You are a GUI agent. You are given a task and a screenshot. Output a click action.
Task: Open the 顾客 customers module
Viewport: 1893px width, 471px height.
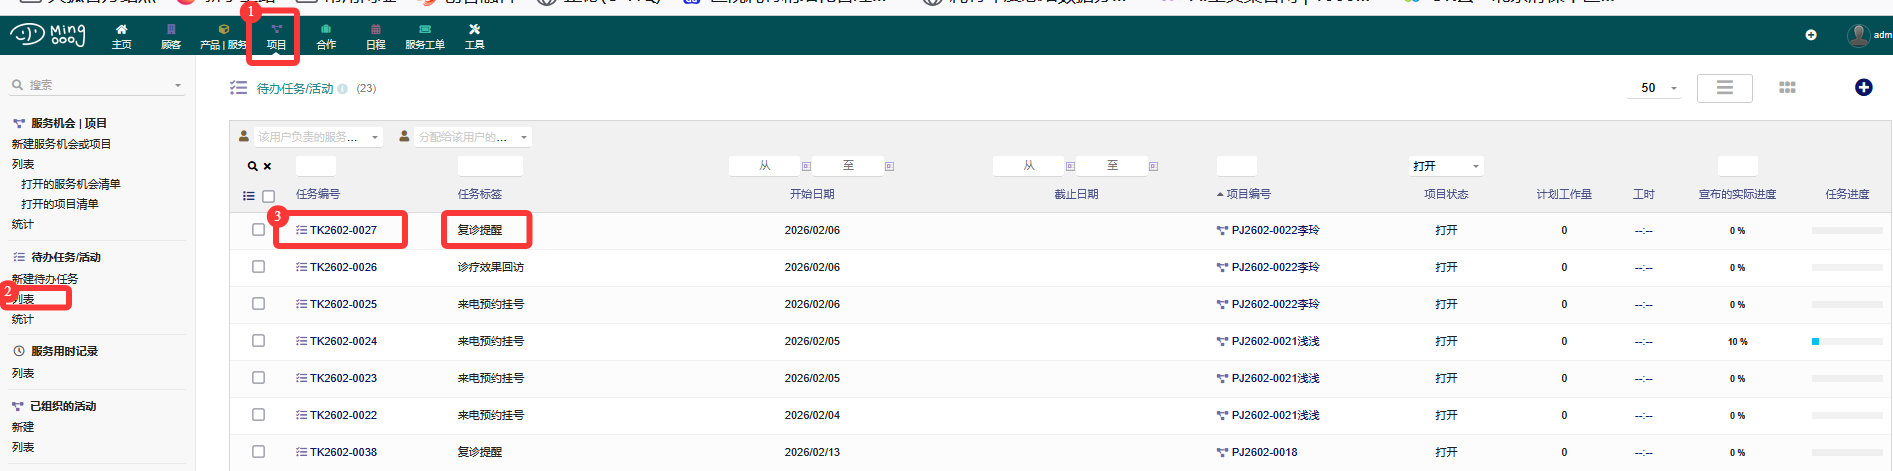click(x=171, y=36)
